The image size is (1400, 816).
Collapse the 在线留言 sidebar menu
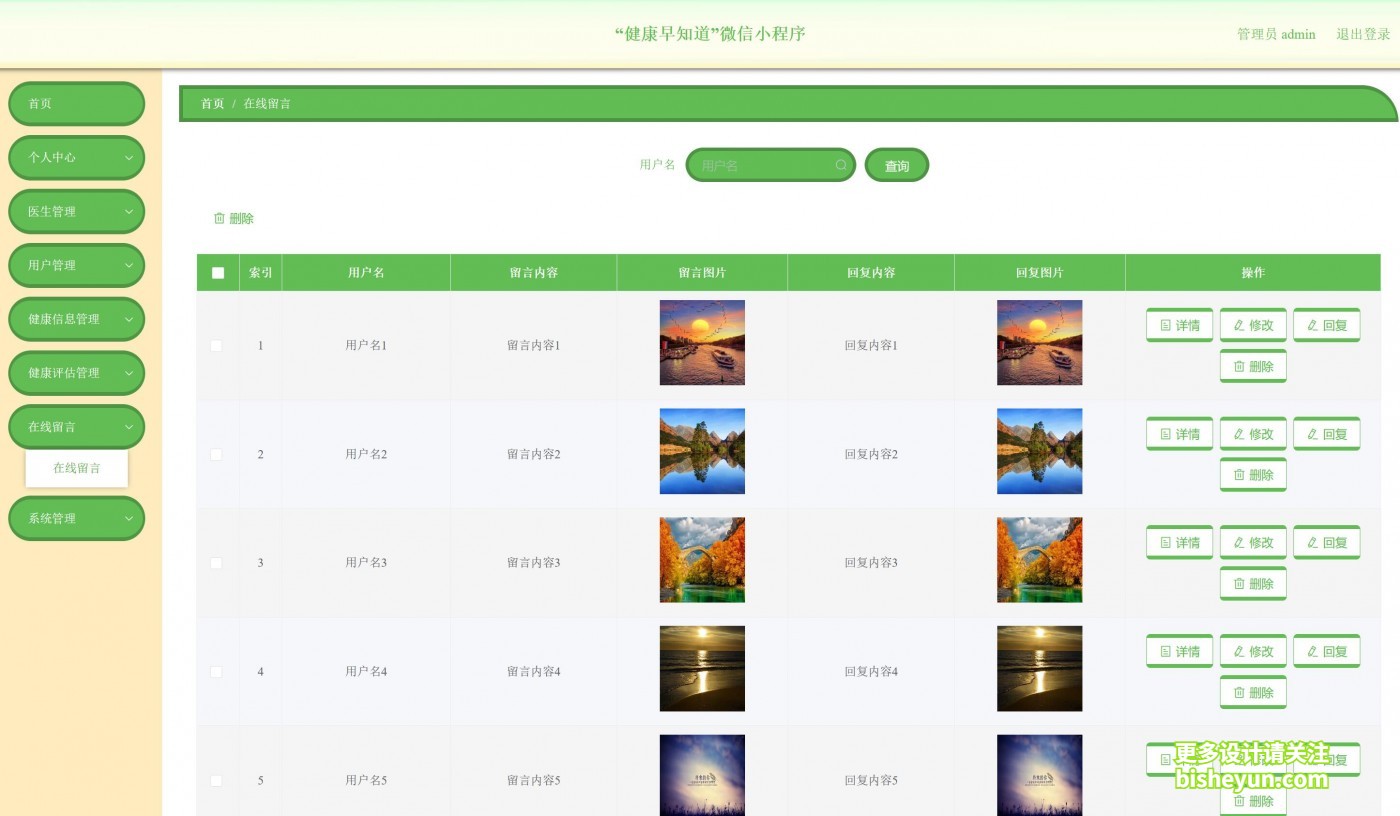point(76,426)
